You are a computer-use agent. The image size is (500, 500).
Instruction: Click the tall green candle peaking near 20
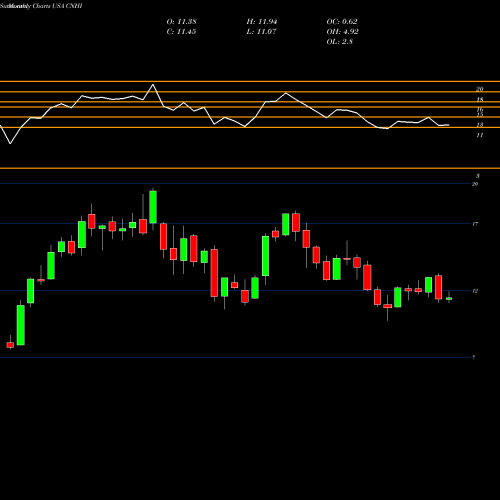coord(153,207)
